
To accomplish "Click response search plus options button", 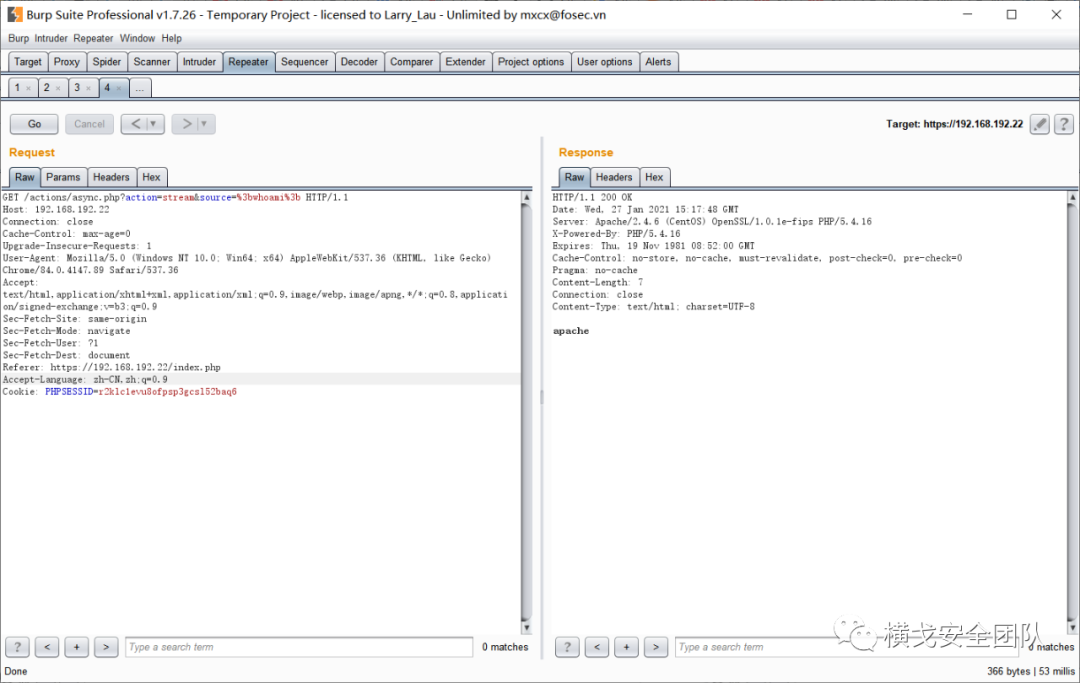I will coord(626,647).
